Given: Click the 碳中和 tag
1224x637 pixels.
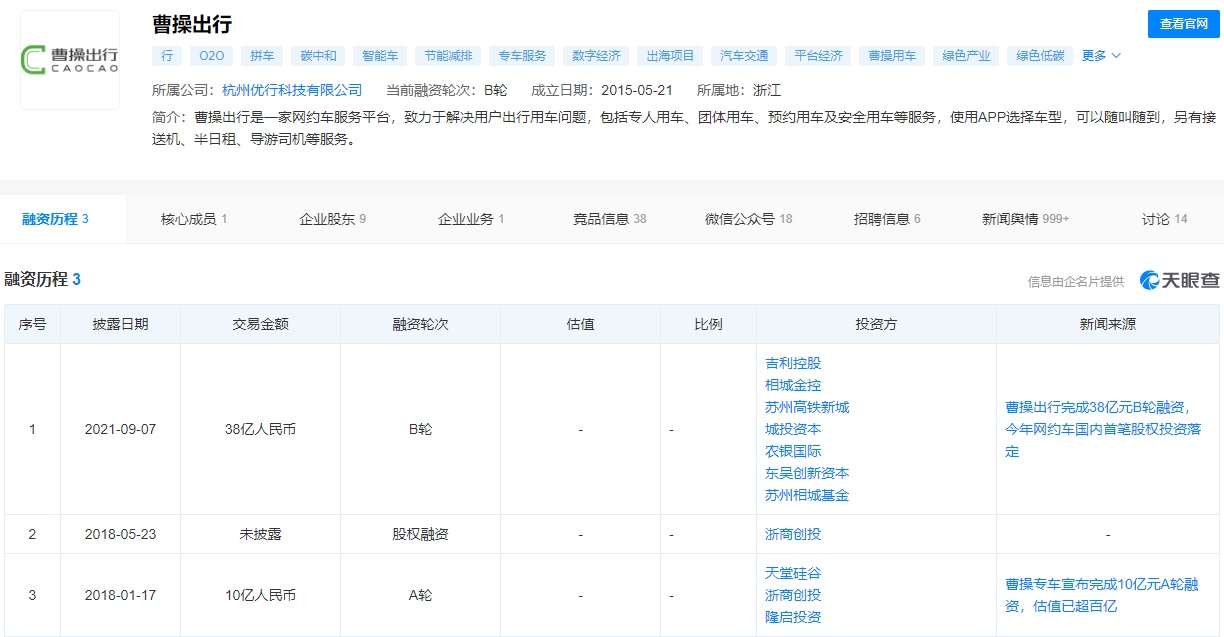Looking at the screenshot, I should 318,56.
